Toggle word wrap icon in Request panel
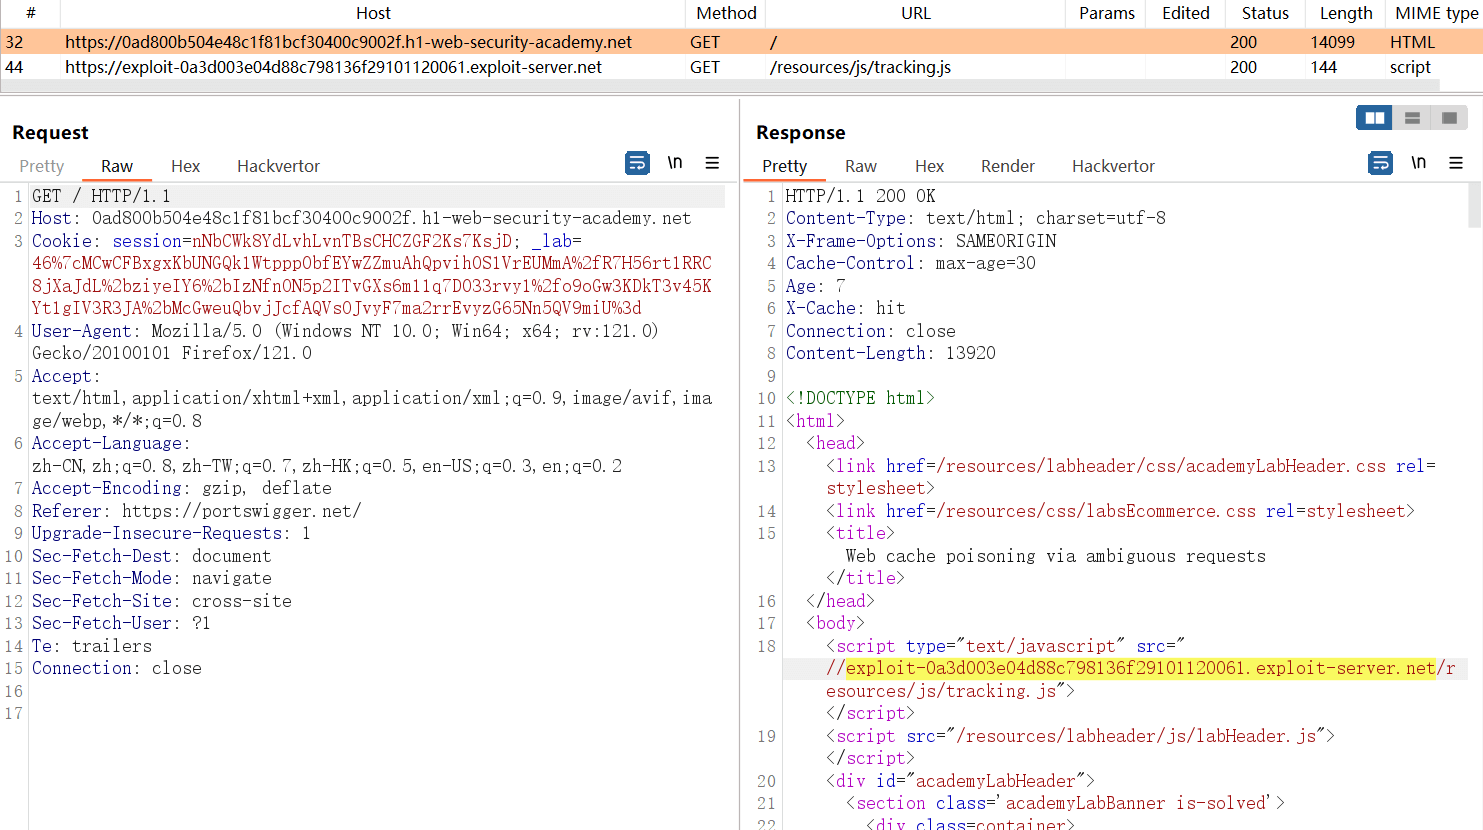Viewport: 1483px width, 830px height. pos(637,163)
